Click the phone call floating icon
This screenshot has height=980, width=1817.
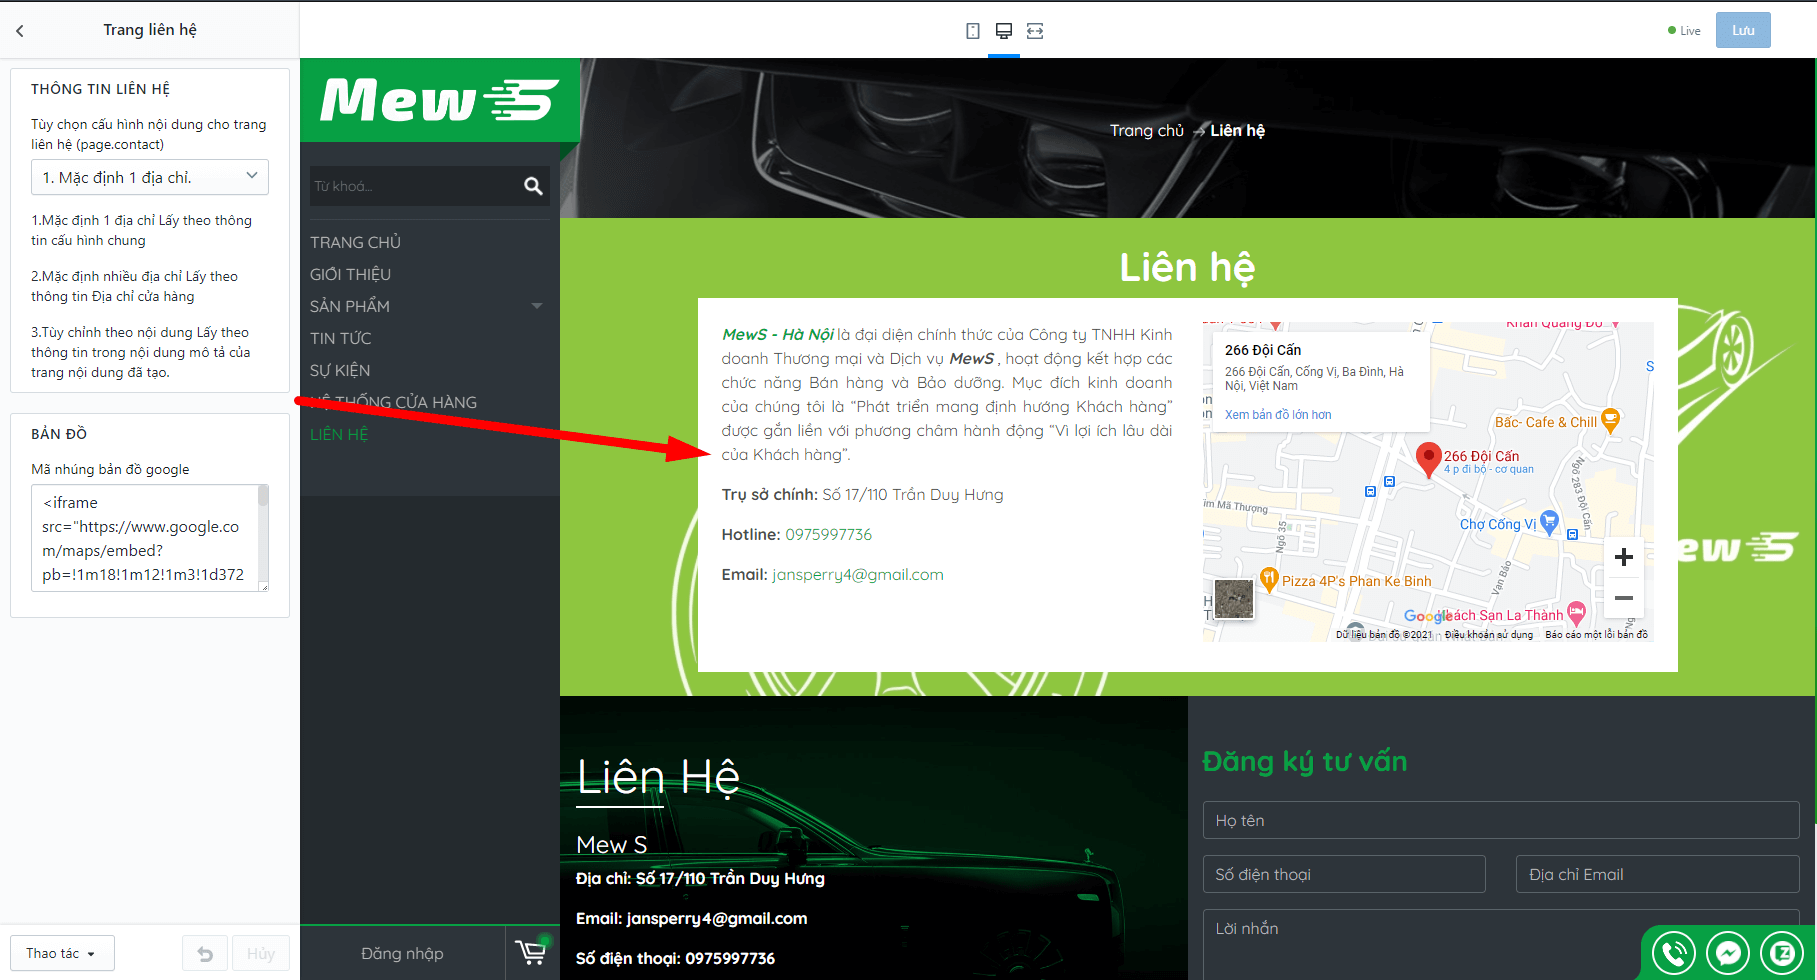tap(1674, 953)
